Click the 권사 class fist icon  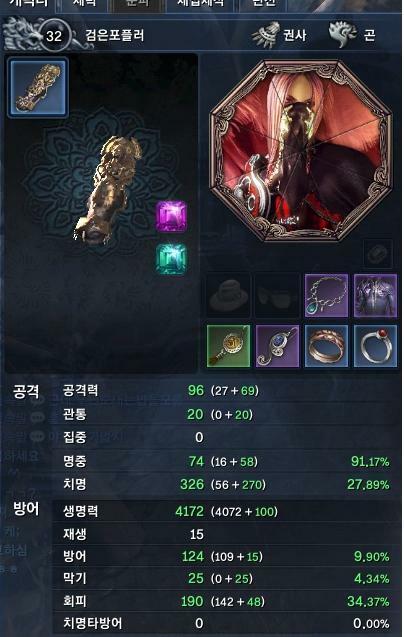tap(266, 35)
